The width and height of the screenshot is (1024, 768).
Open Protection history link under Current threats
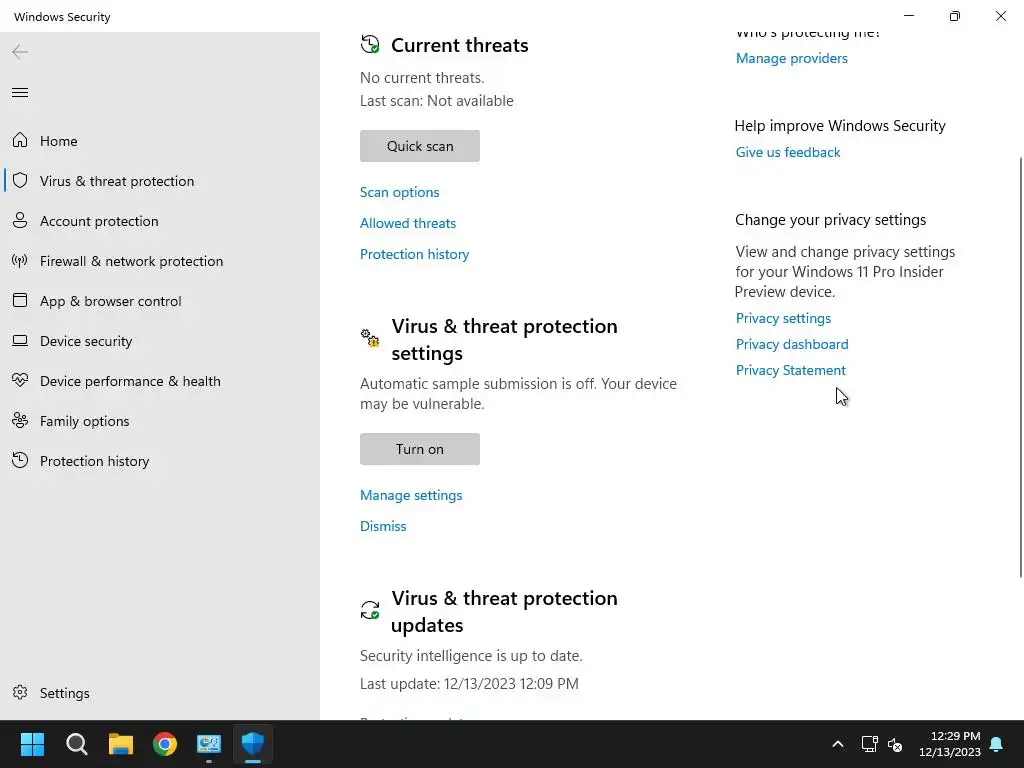click(415, 254)
